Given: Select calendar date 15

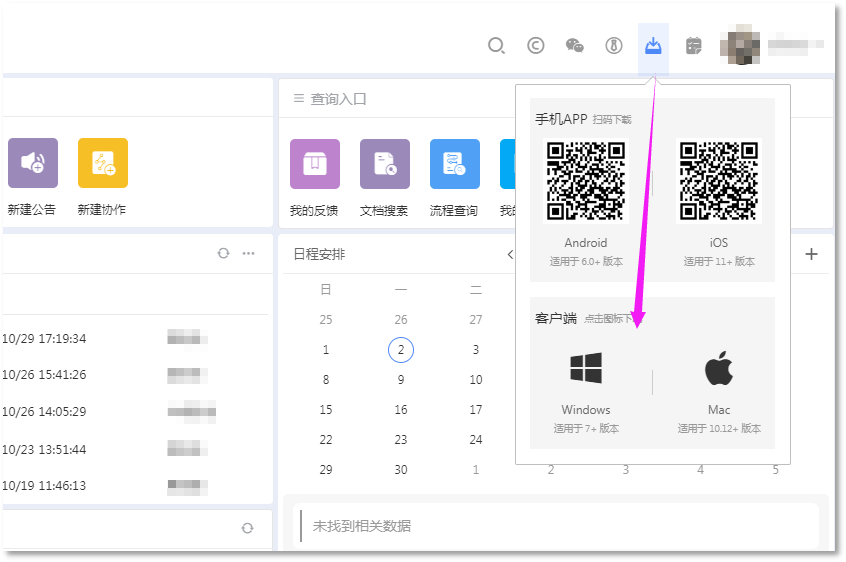Looking at the screenshot, I should (326, 410).
